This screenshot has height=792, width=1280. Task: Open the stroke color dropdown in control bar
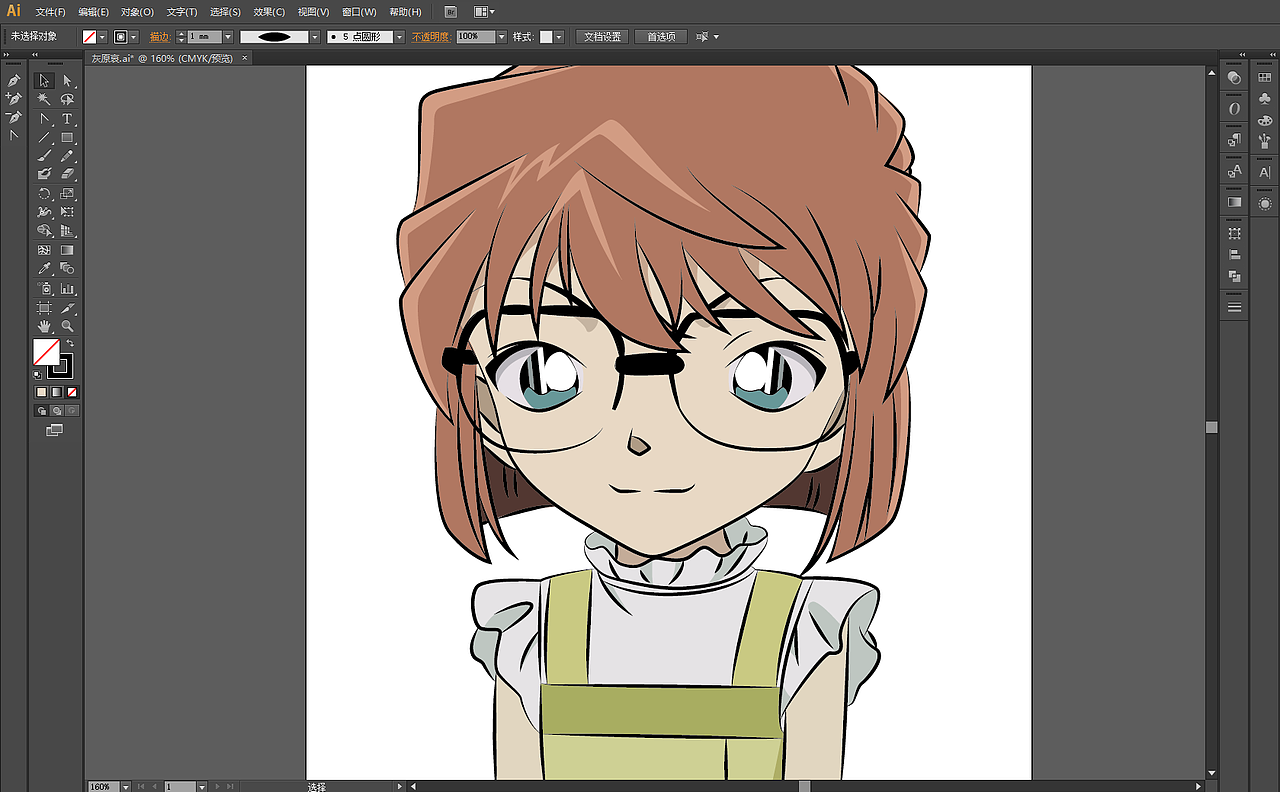coord(133,37)
